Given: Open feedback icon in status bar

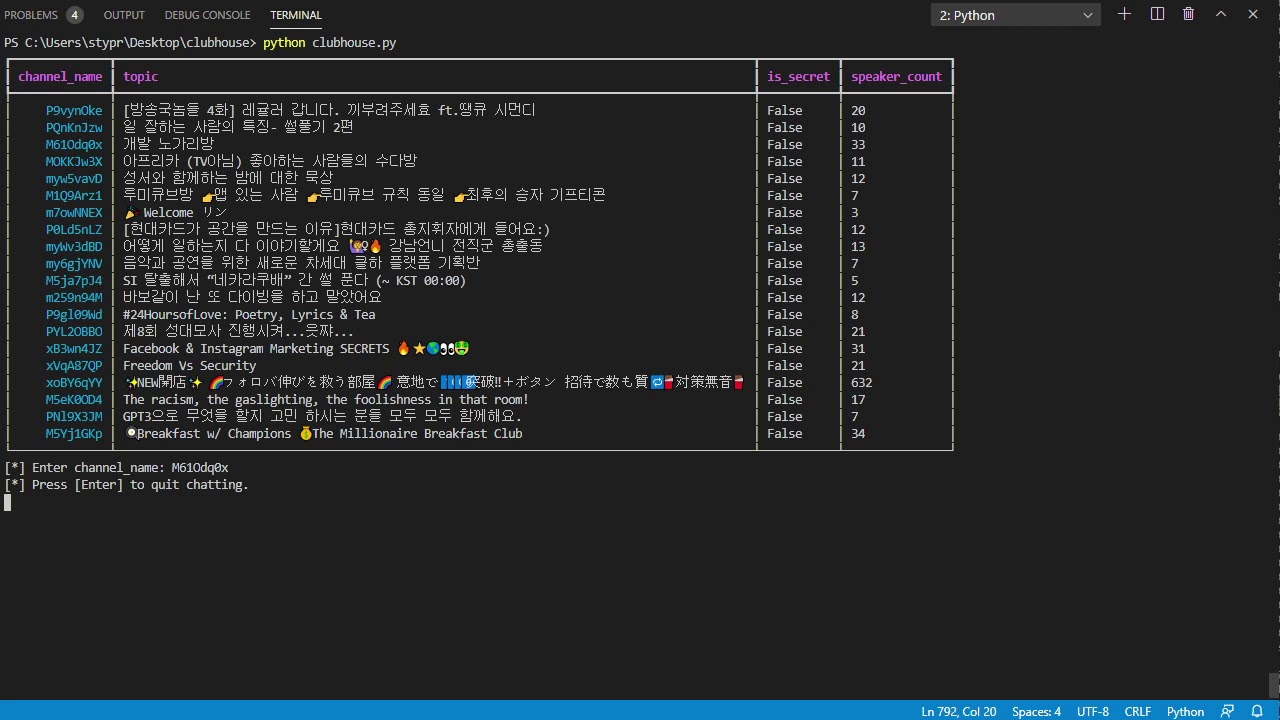Looking at the screenshot, I should 1227,711.
